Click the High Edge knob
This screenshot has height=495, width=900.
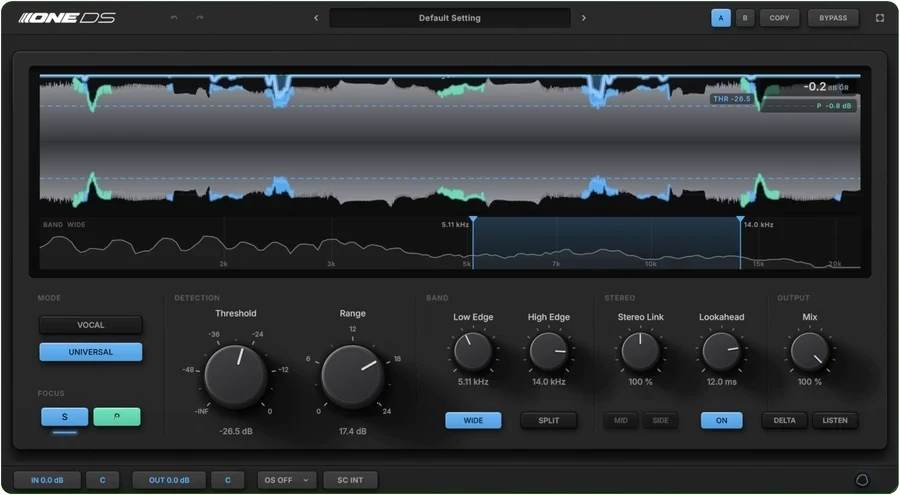pos(549,351)
